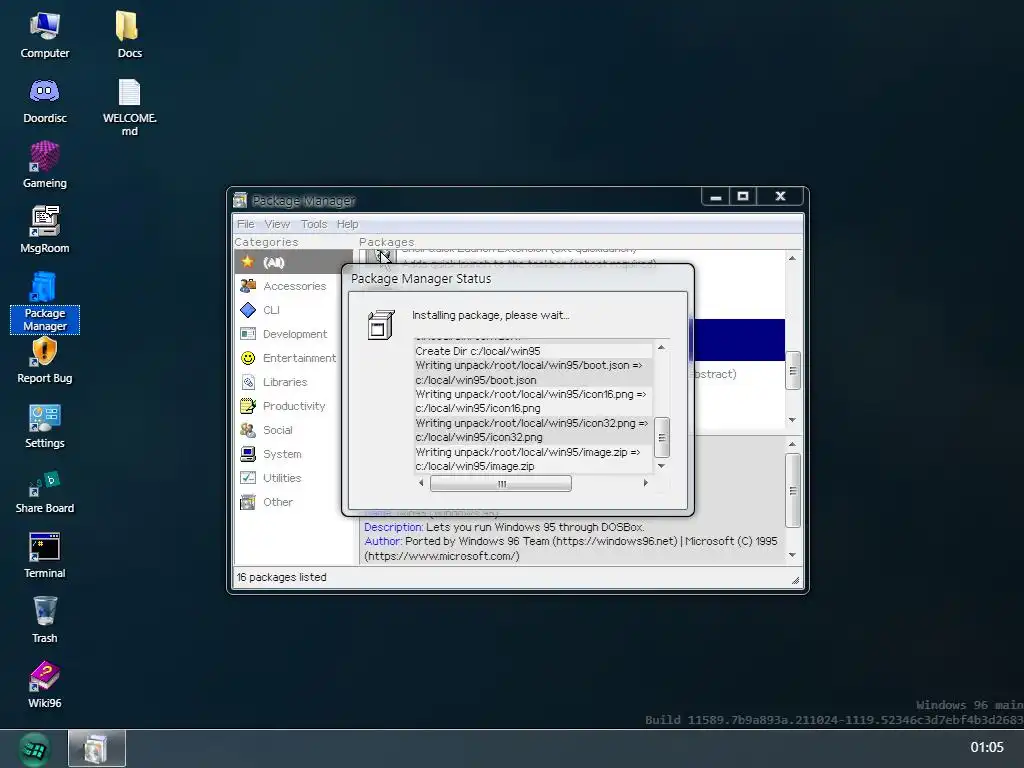Click the System category computer icon
The width and height of the screenshot is (1024, 768).
248,454
